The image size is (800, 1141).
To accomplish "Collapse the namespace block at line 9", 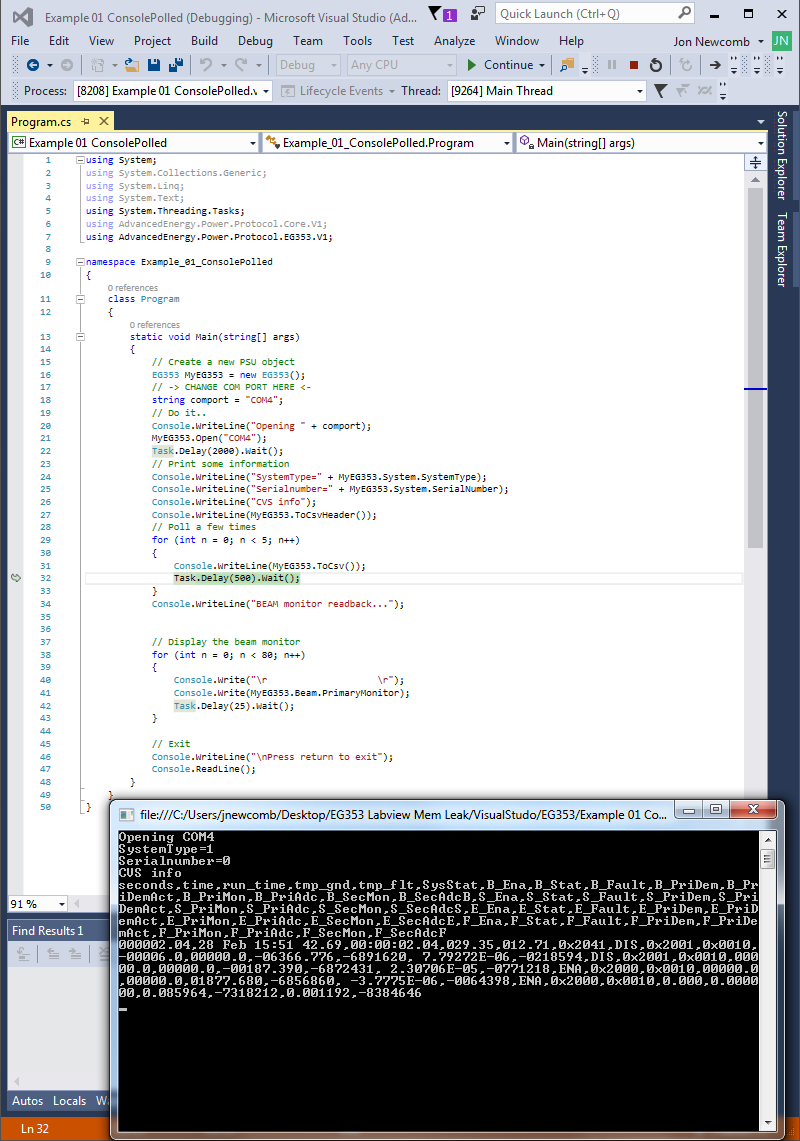I will click(80, 262).
